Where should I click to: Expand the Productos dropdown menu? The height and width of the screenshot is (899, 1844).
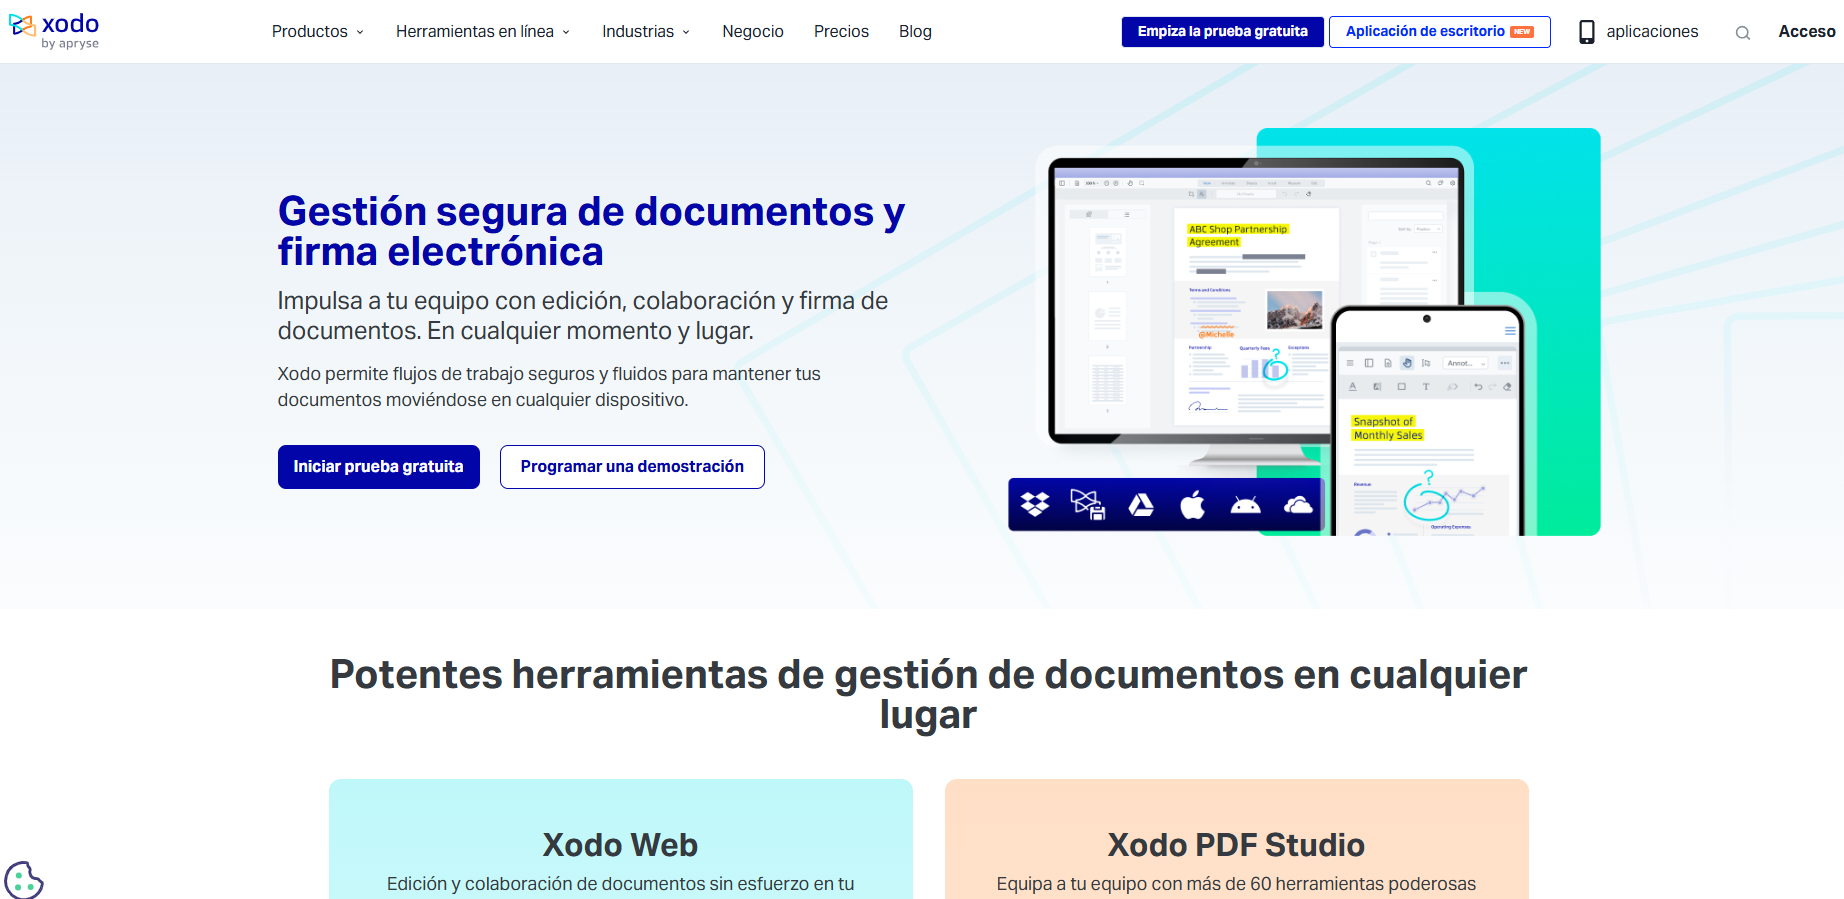tap(318, 32)
